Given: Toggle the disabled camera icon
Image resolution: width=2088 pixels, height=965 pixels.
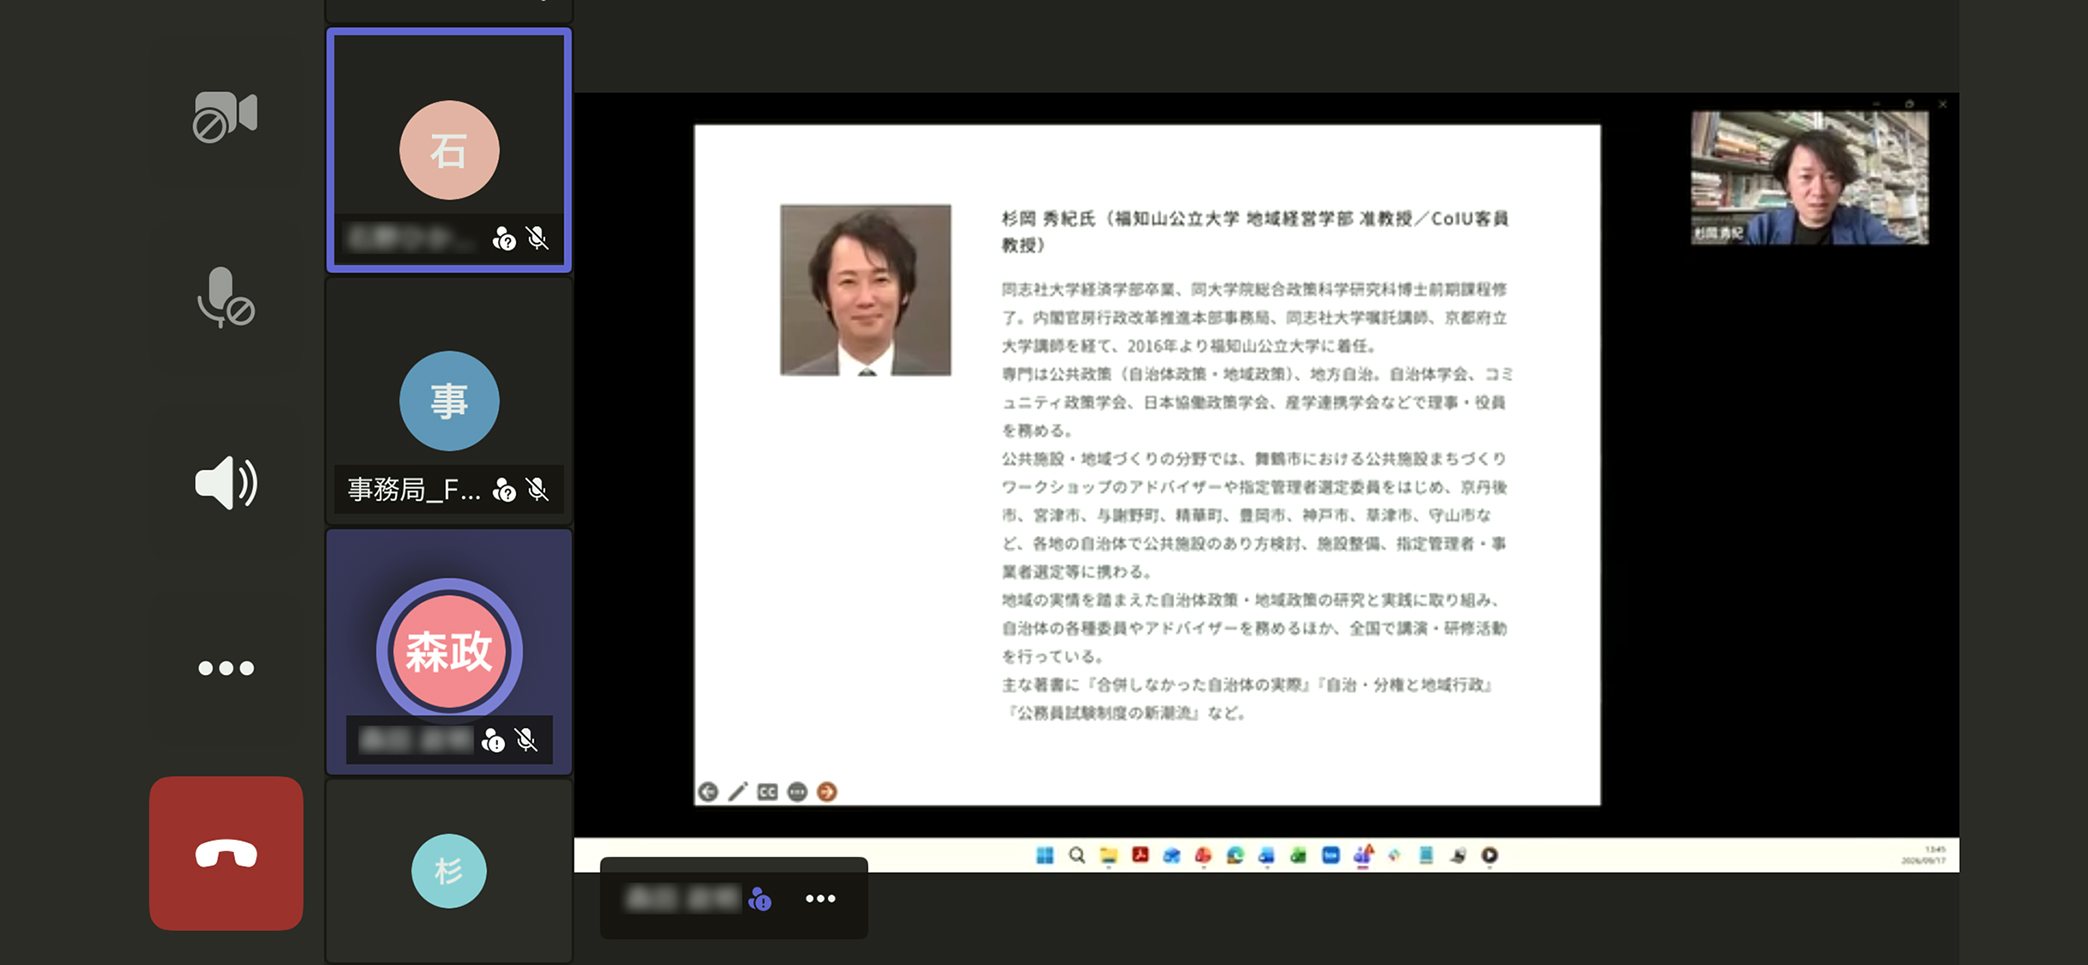Looking at the screenshot, I should 225,115.
